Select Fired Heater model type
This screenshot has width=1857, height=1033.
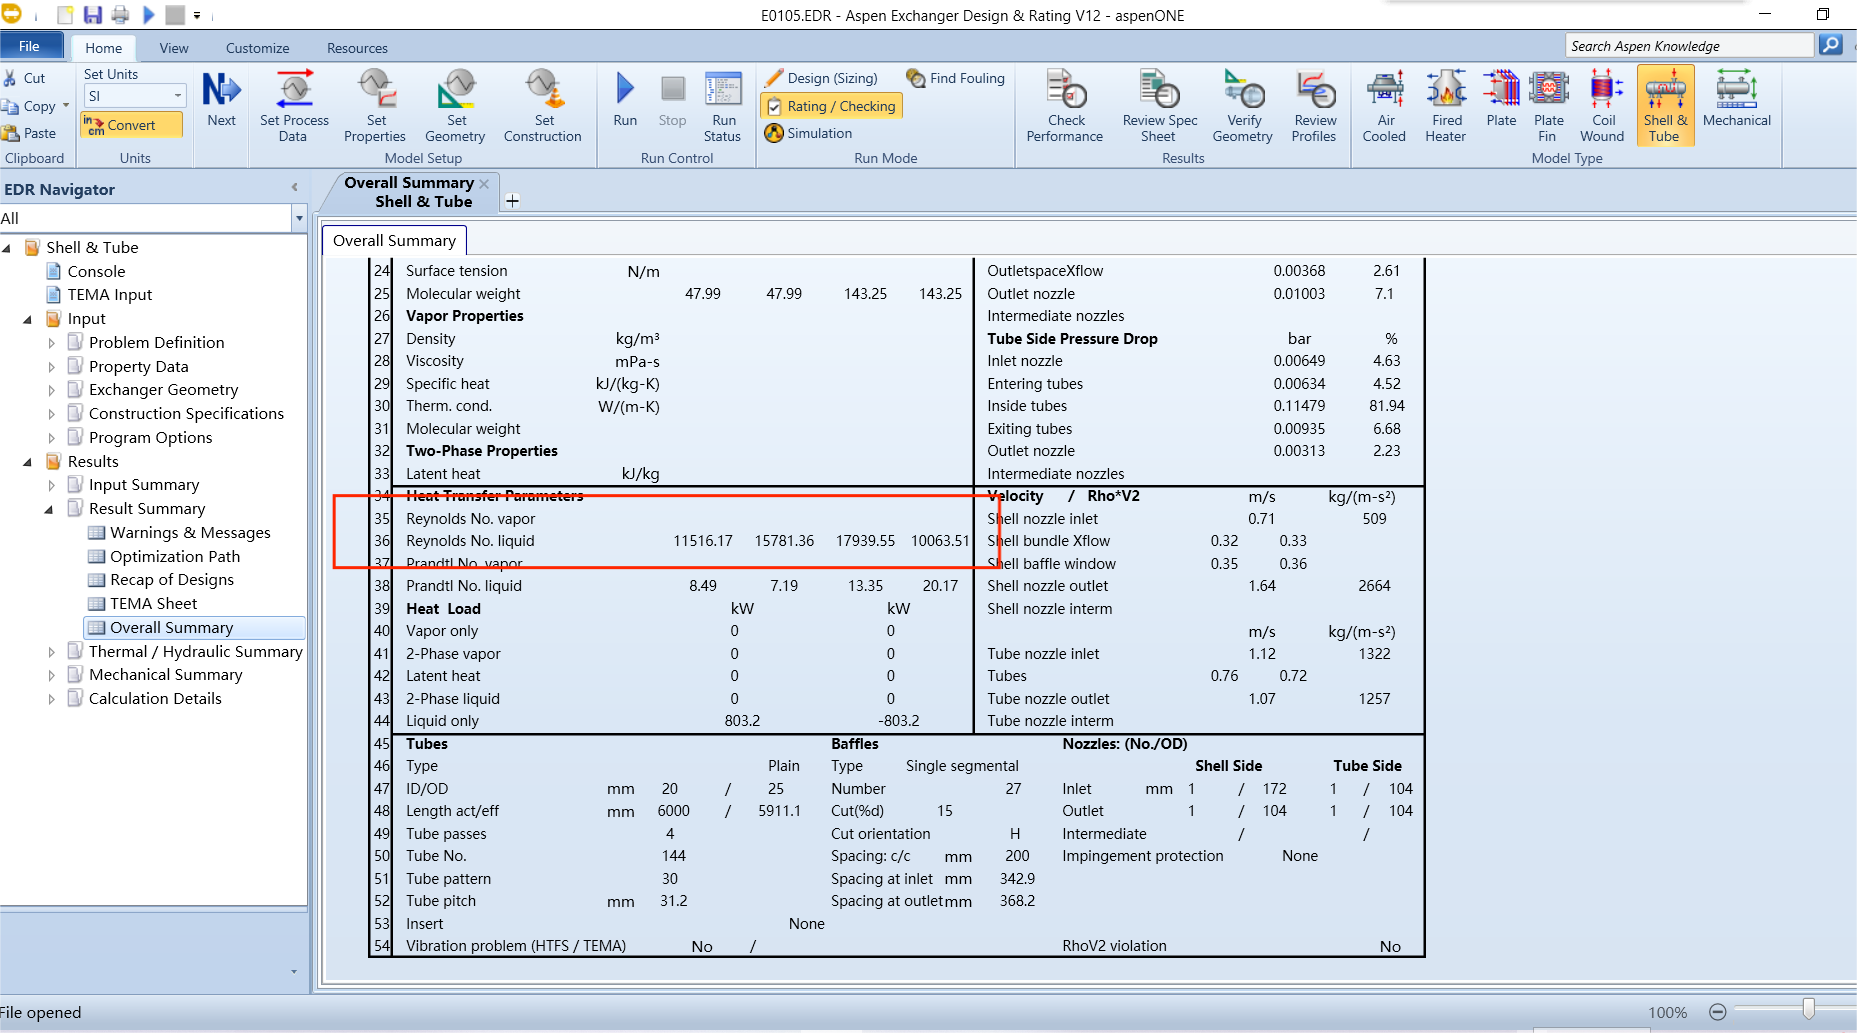pos(1446,107)
